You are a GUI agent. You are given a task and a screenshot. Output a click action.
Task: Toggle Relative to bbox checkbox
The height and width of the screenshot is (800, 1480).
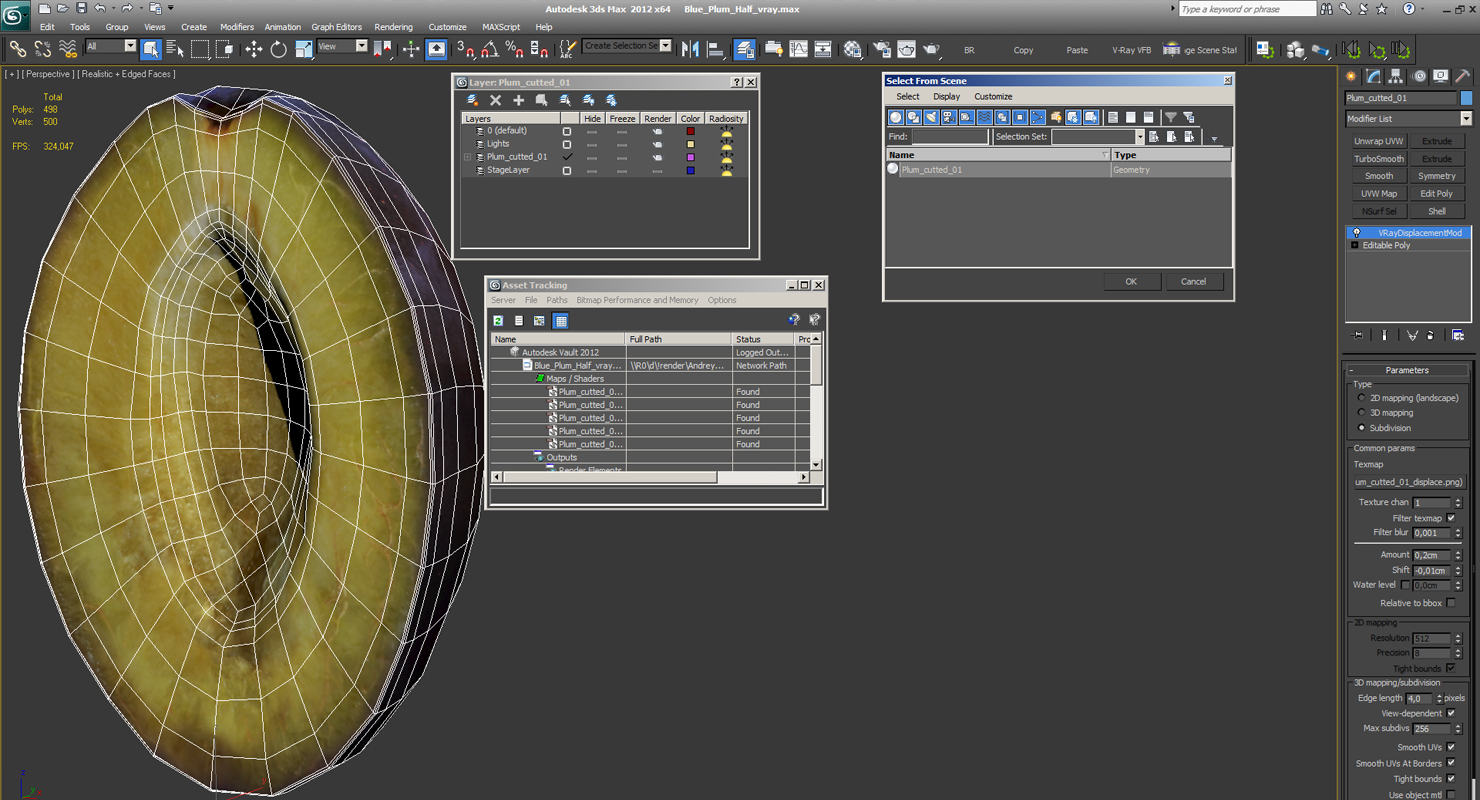[1451, 603]
